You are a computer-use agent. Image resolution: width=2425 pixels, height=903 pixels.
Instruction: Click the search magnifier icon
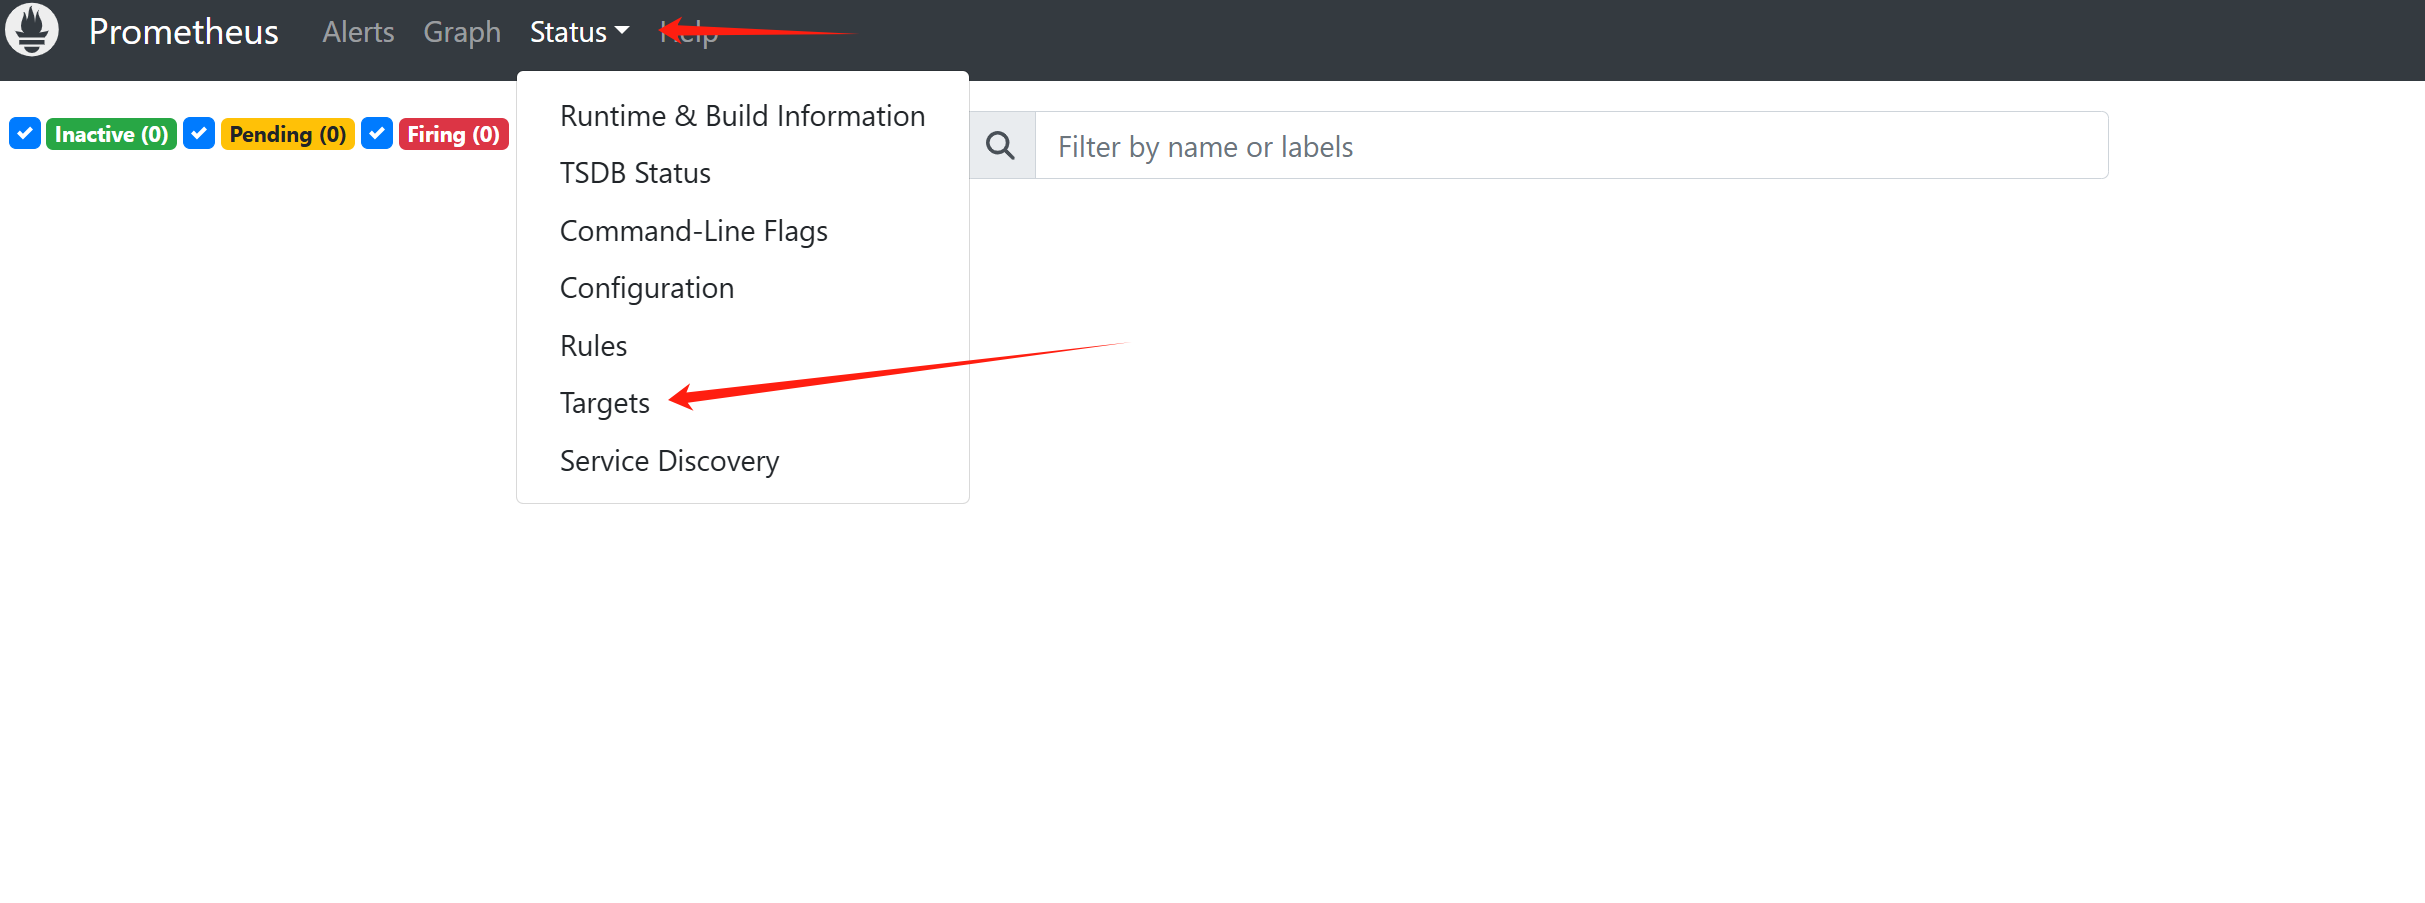tap(1000, 146)
